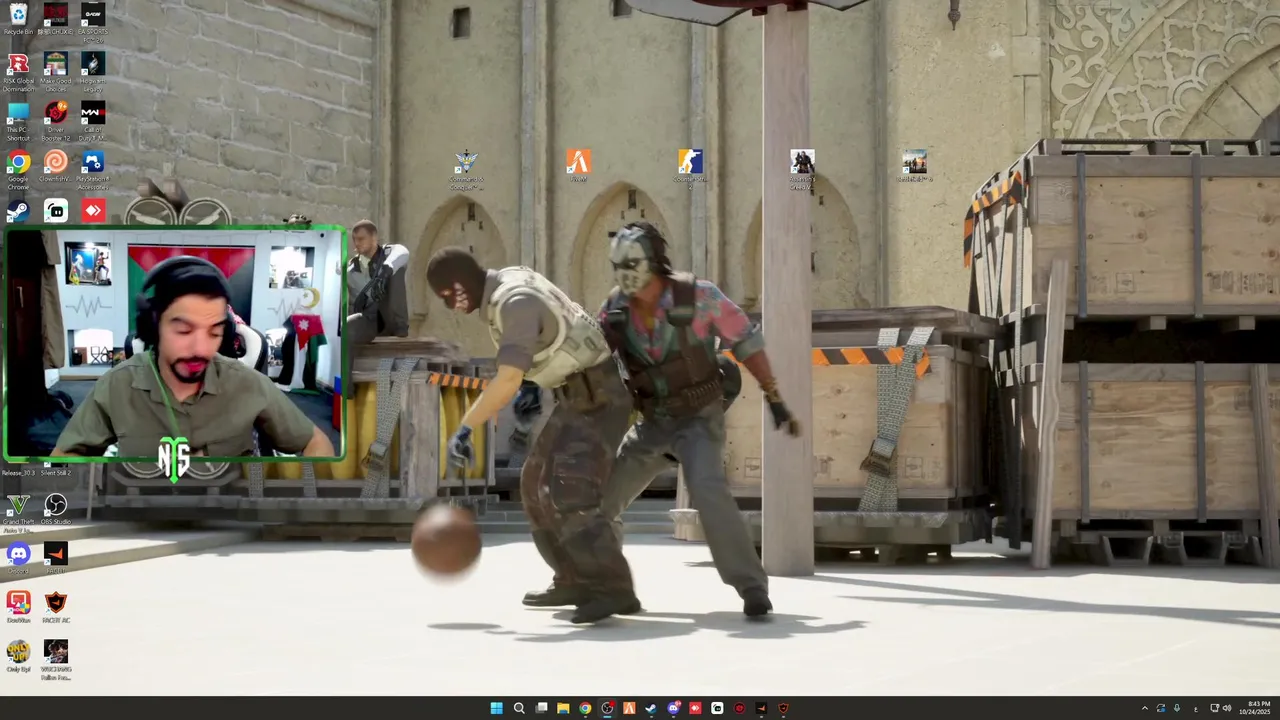Open Google Chrome desktop shortcut
Viewport: 1280px width, 720px height.
(x=18, y=168)
